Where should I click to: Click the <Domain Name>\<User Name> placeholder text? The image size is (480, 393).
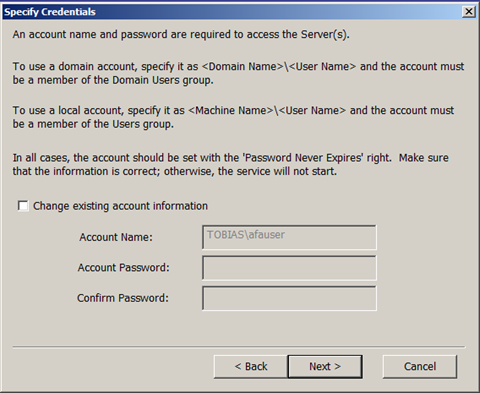(x=279, y=67)
